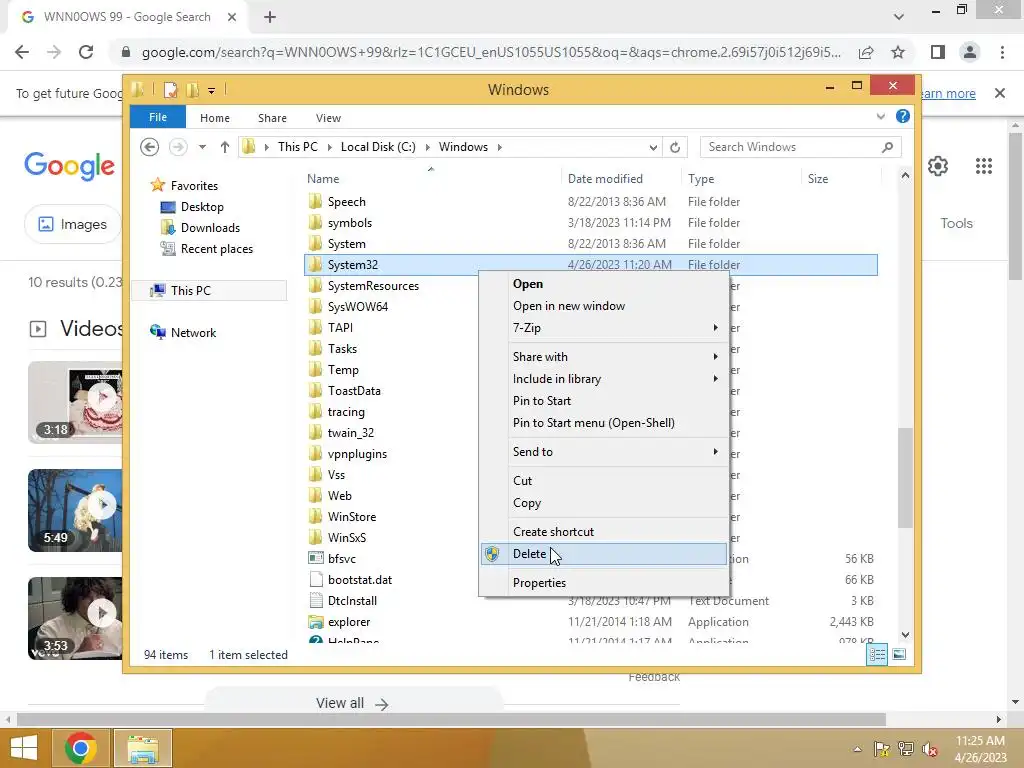Open the View ribbon tab
The width and height of the screenshot is (1024, 768).
click(328, 118)
